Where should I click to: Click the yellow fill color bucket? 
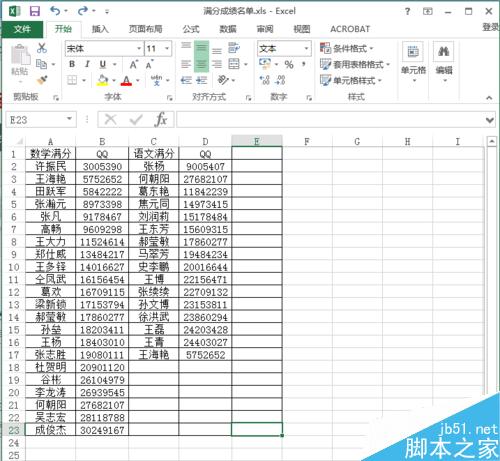point(103,80)
